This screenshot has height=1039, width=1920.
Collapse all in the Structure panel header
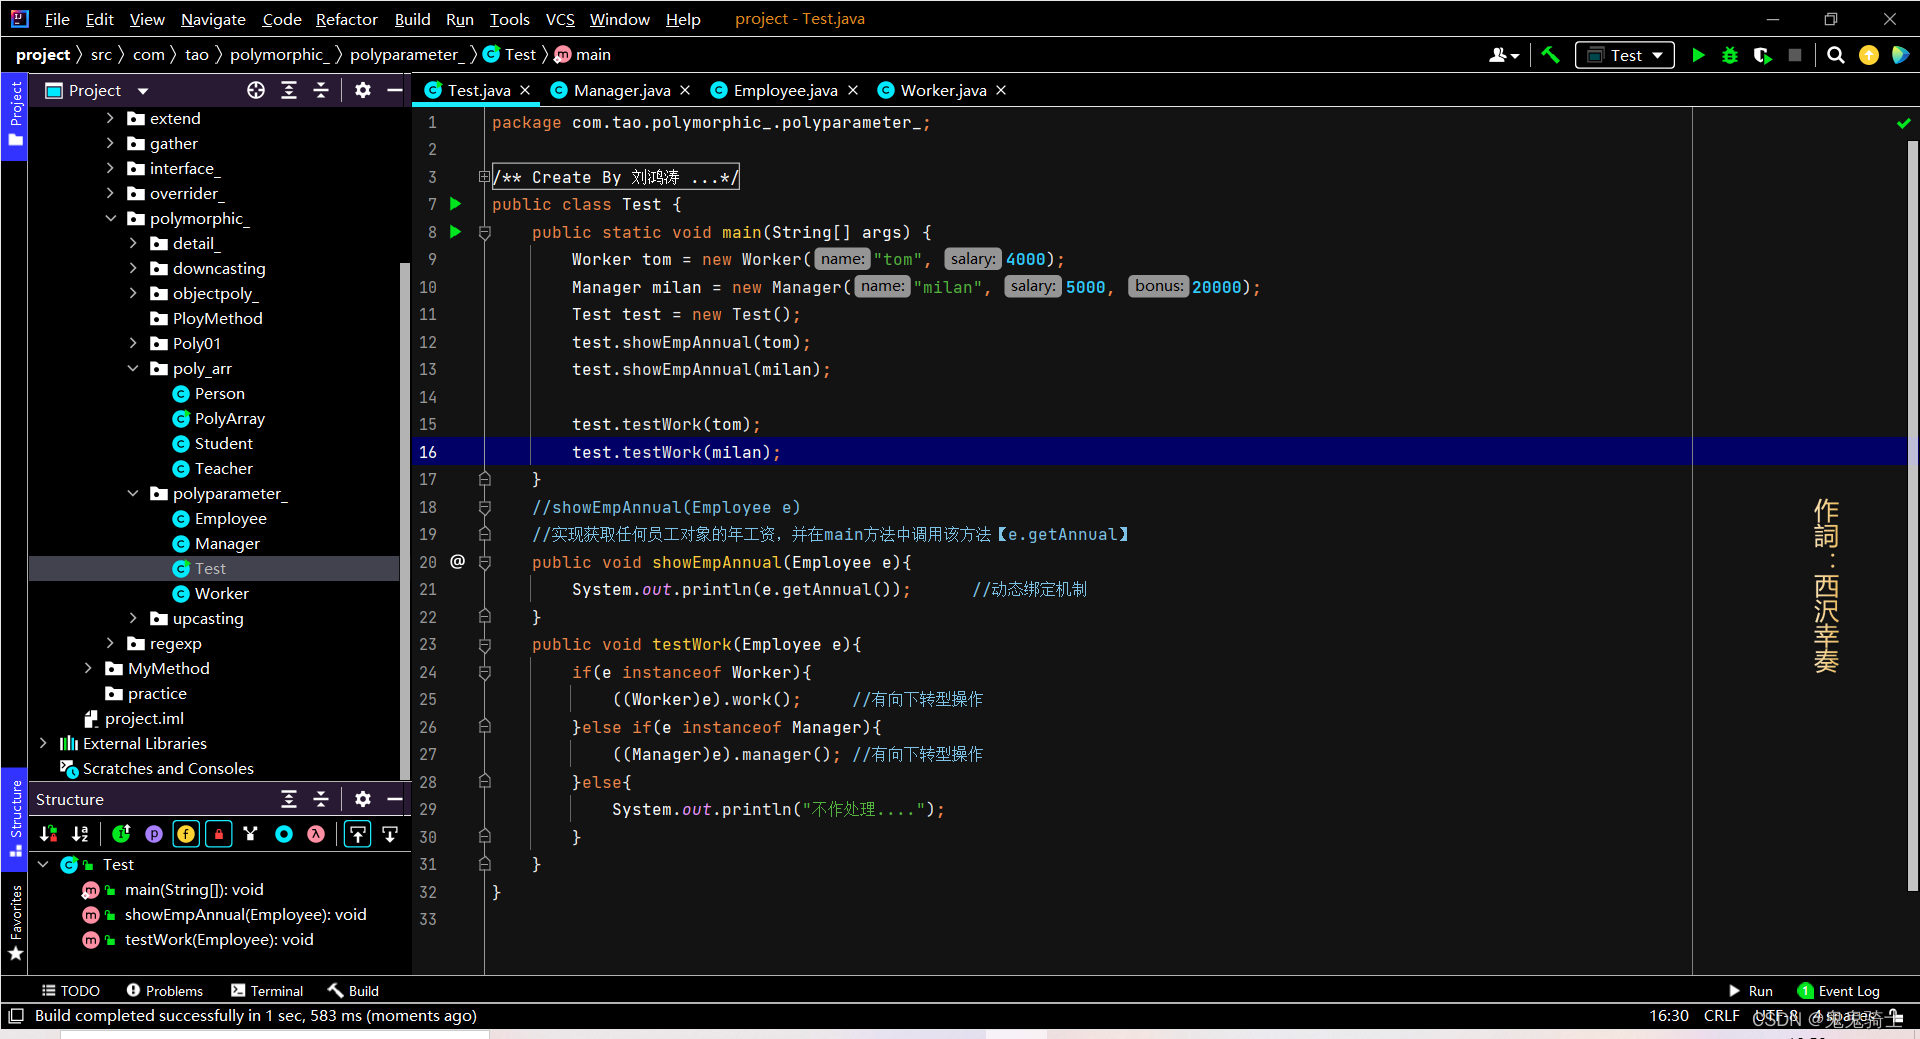click(x=321, y=799)
